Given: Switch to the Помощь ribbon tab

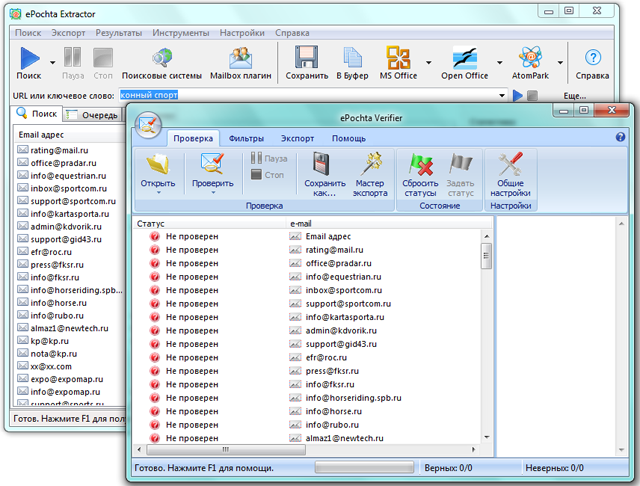Looking at the screenshot, I should [349, 138].
